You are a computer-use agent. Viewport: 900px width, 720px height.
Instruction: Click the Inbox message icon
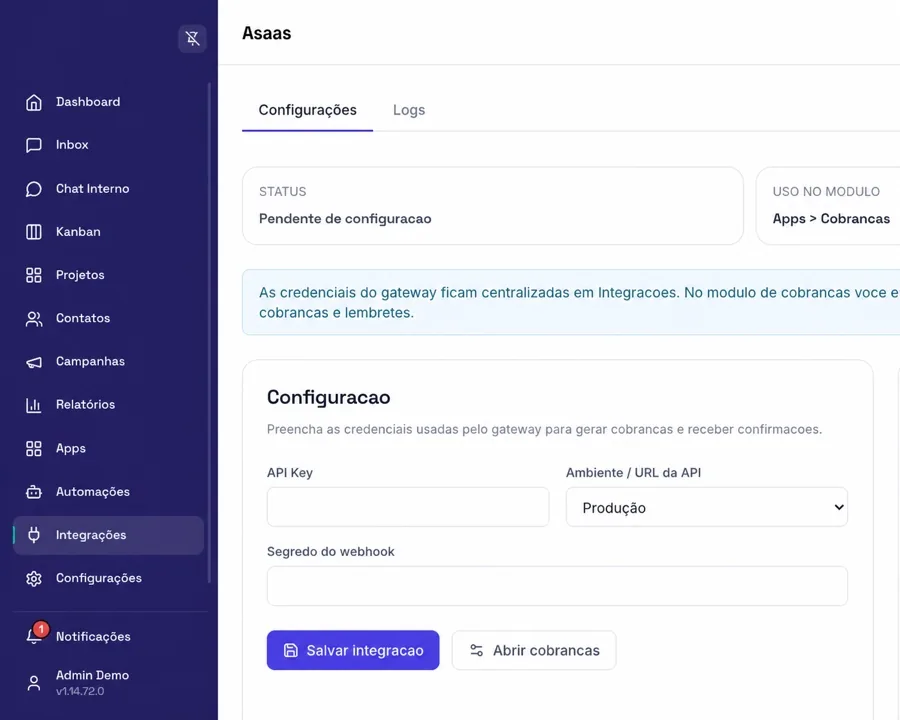(x=34, y=145)
